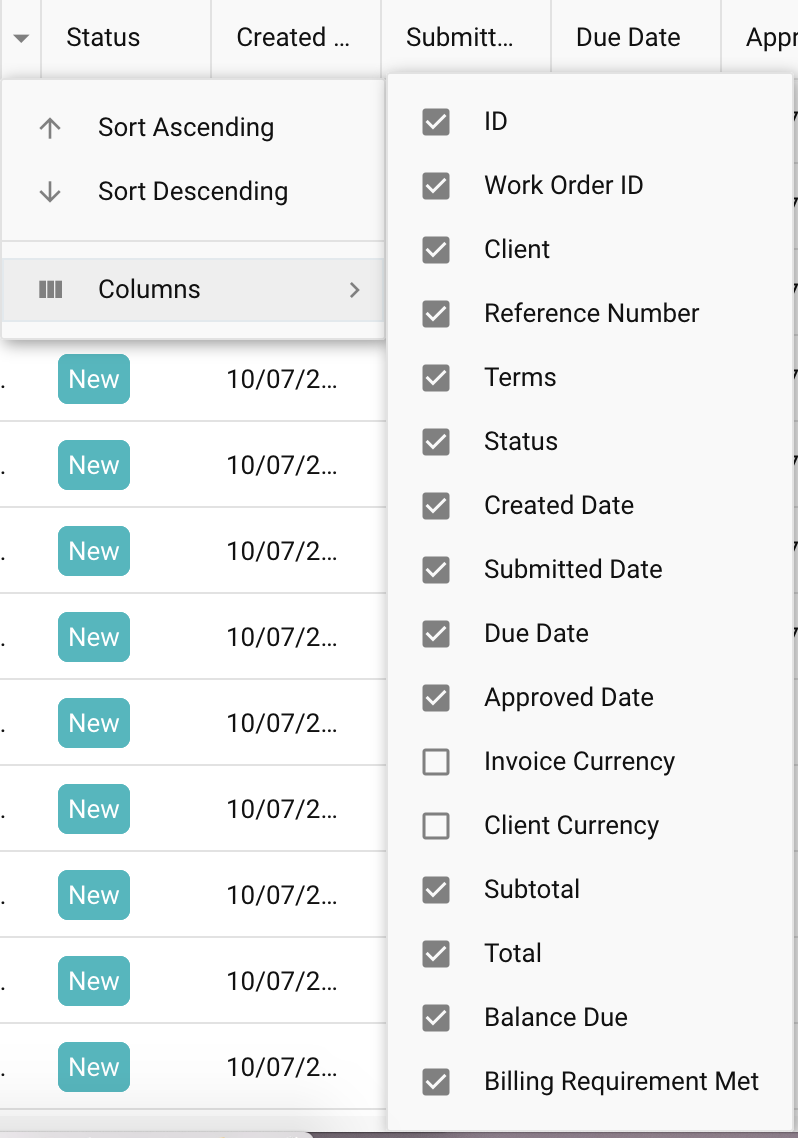798x1138 pixels.
Task: Expand the Columns submenu chevron
Action: coord(355,289)
